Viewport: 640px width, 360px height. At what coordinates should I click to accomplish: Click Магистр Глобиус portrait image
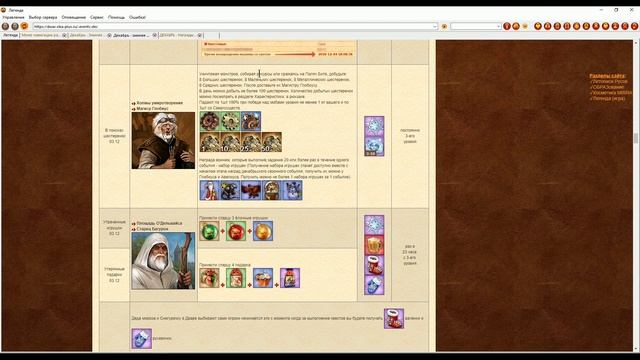click(x=163, y=140)
